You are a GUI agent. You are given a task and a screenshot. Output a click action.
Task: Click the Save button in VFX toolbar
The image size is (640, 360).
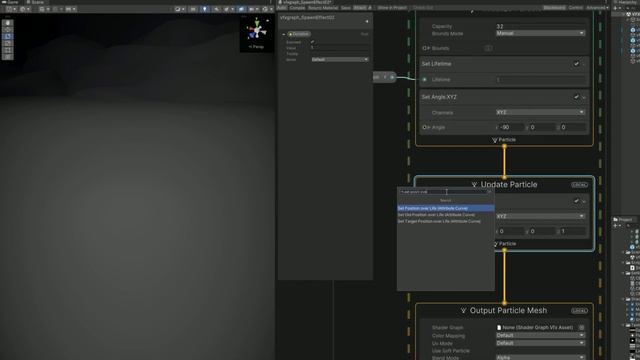coord(346,8)
